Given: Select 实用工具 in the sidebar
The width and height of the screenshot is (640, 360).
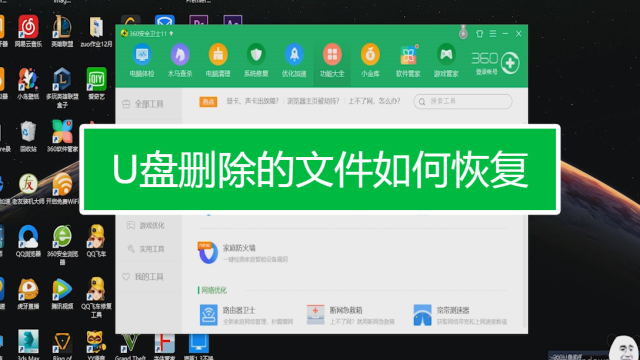Looking at the screenshot, I should (x=146, y=249).
